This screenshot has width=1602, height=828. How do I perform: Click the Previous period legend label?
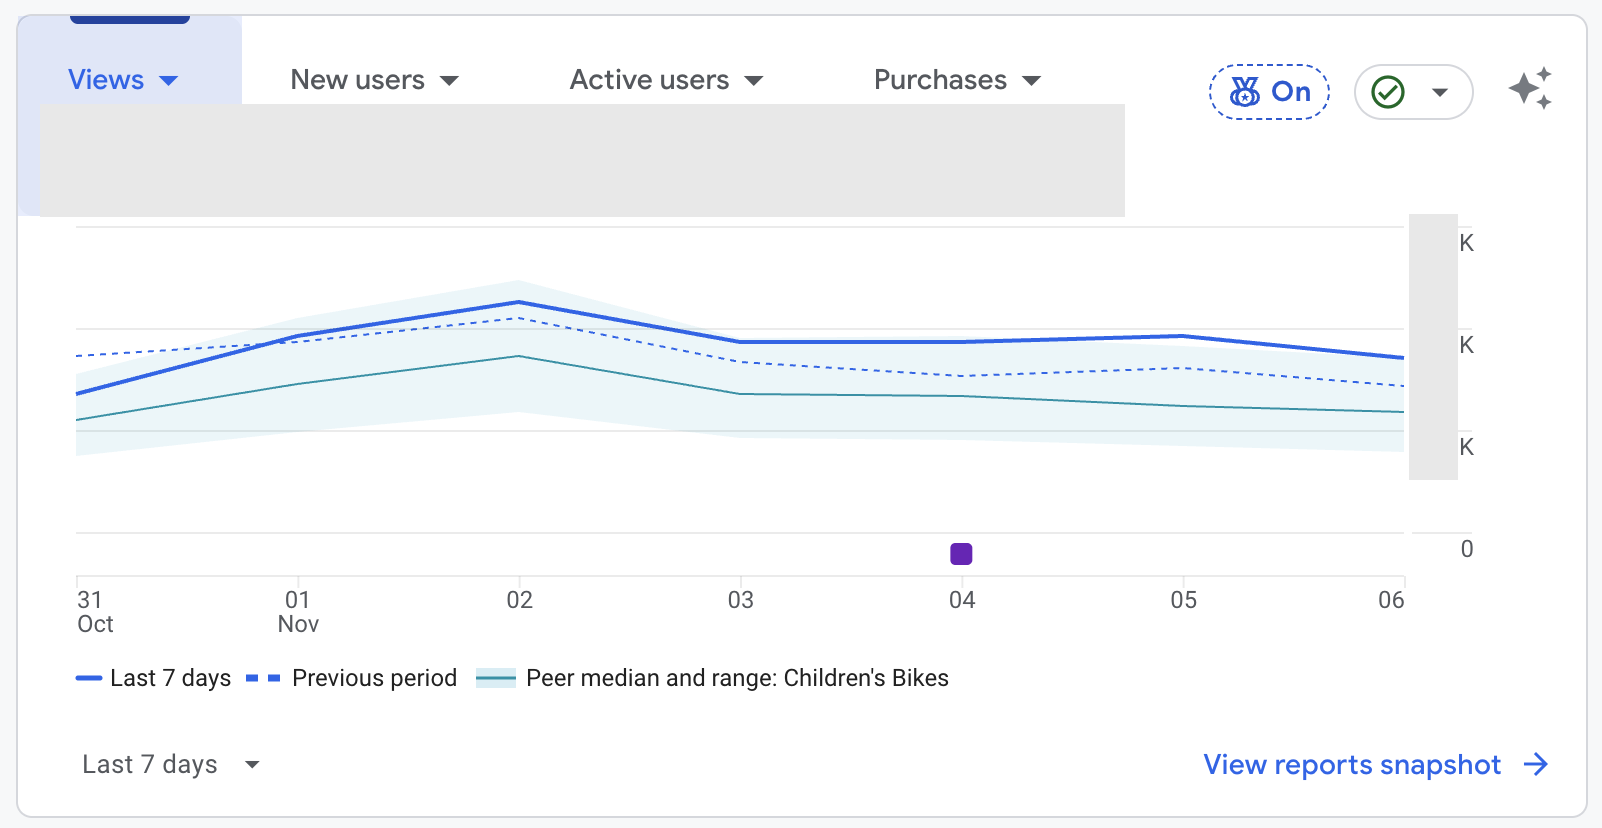374,678
